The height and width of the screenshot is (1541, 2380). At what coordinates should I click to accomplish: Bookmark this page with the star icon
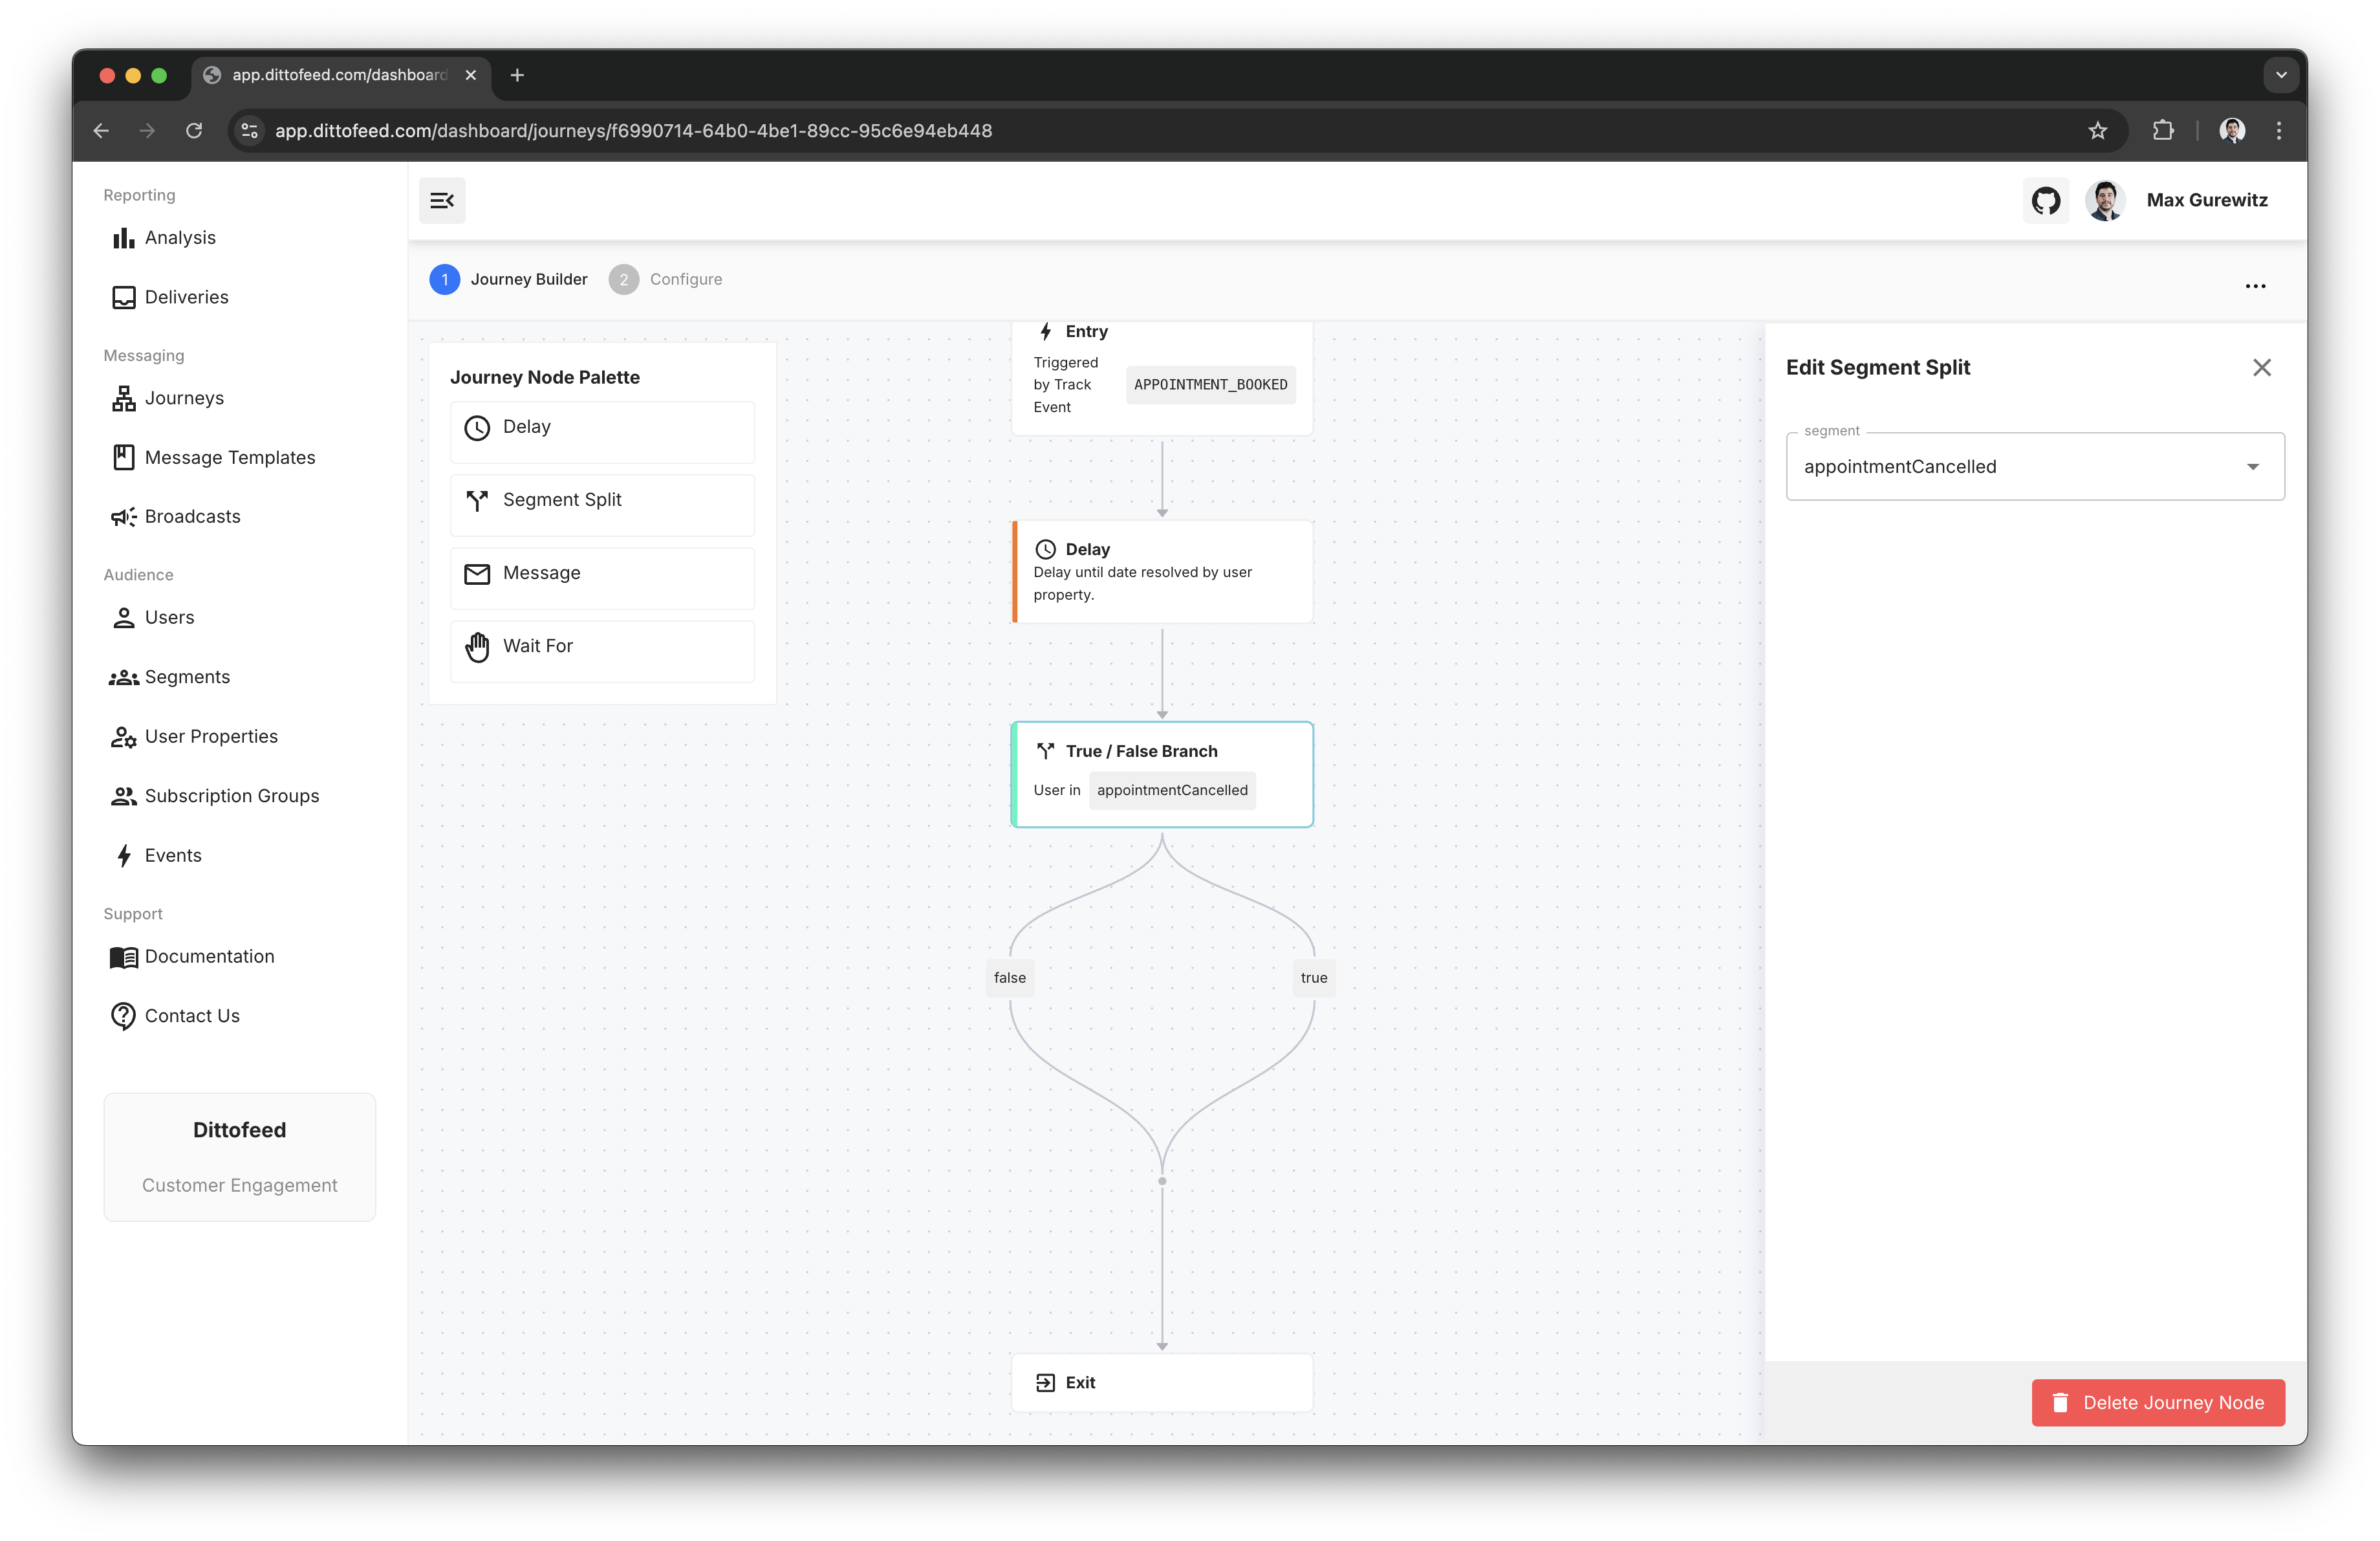[2097, 131]
